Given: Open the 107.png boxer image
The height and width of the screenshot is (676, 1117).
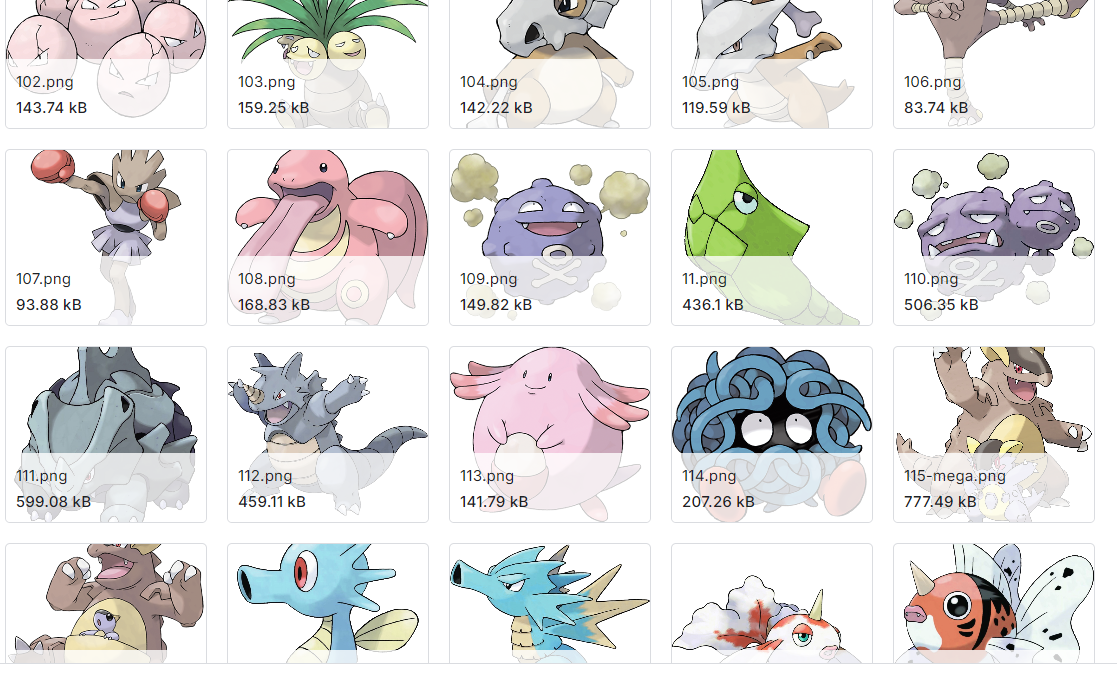Looking at the screenshot, I should (106, 237).
